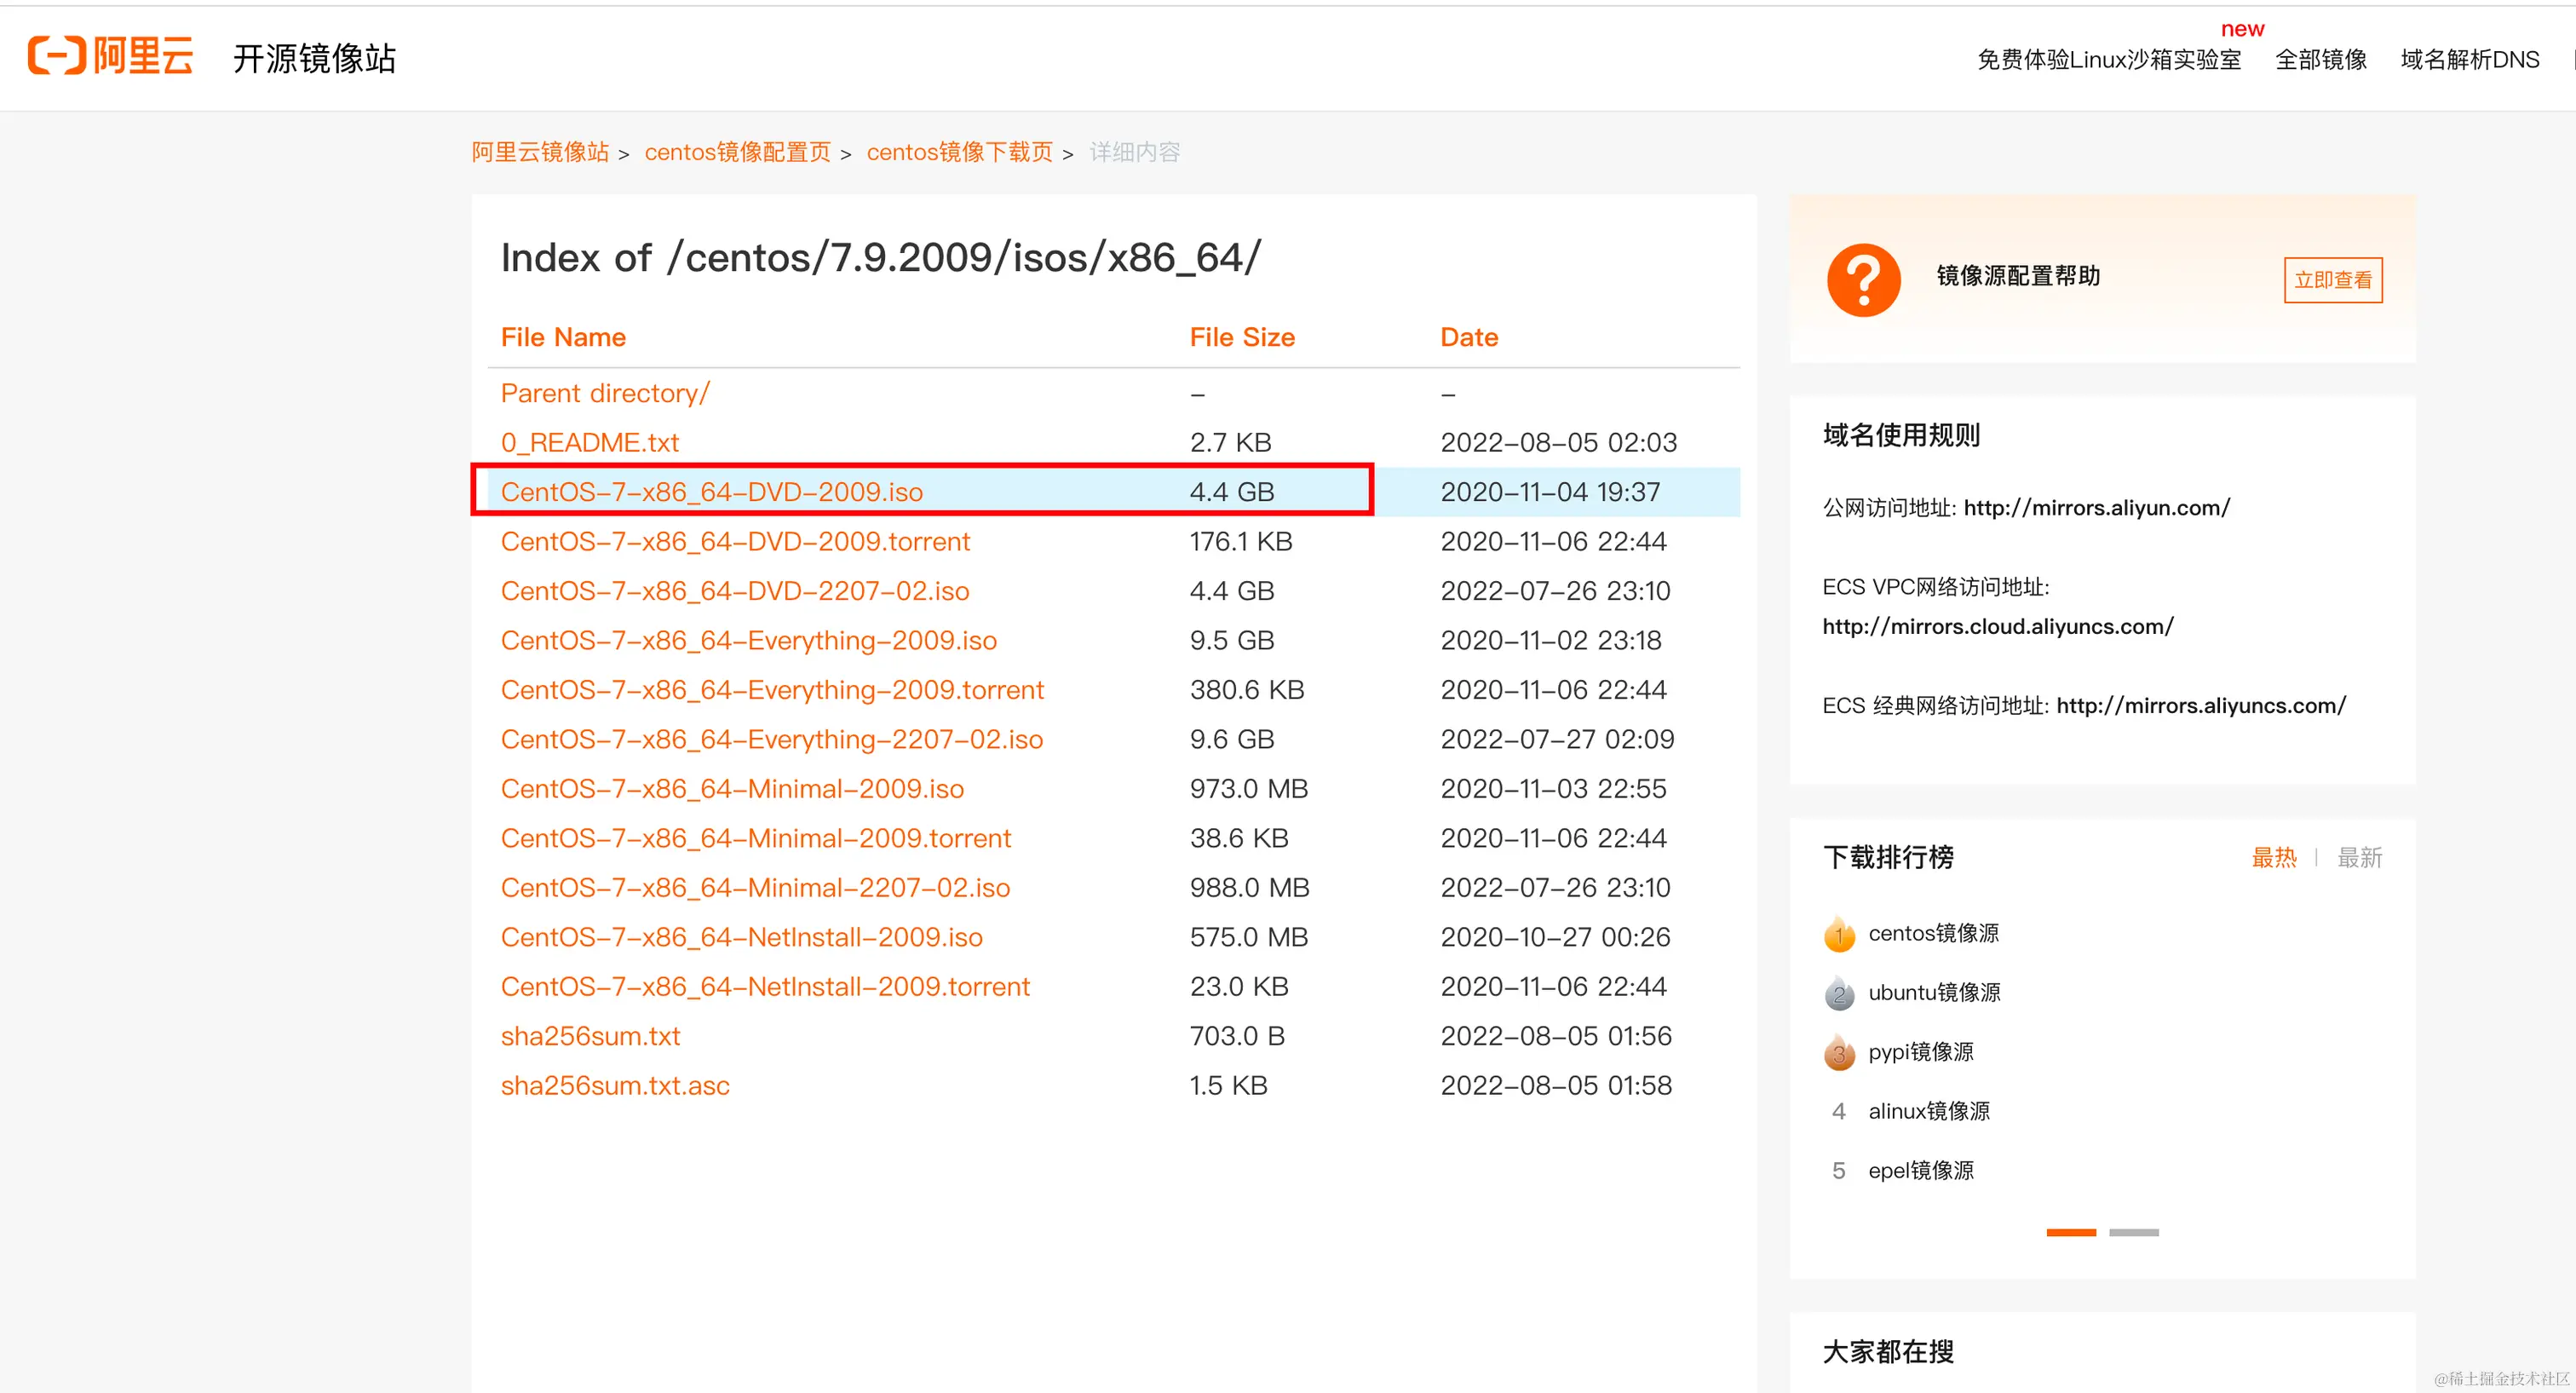
Task: Click the File Name column header
Action: (563, 337)
